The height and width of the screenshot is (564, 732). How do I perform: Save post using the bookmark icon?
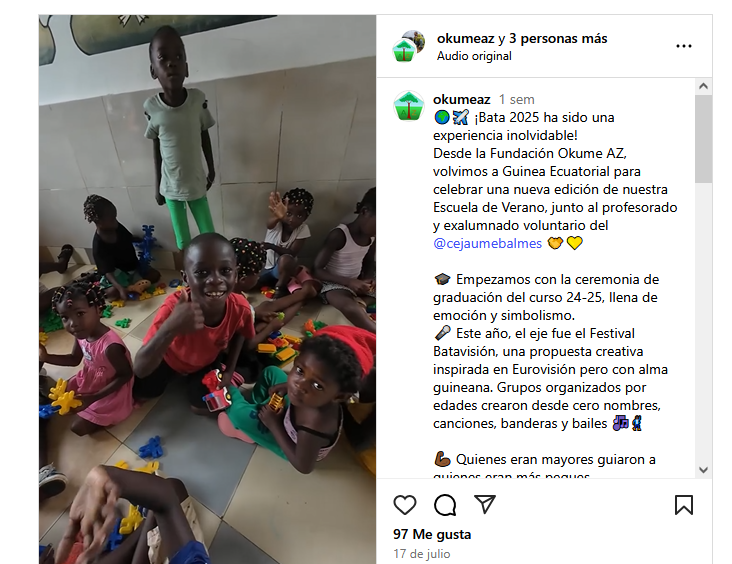pos(683,505)
